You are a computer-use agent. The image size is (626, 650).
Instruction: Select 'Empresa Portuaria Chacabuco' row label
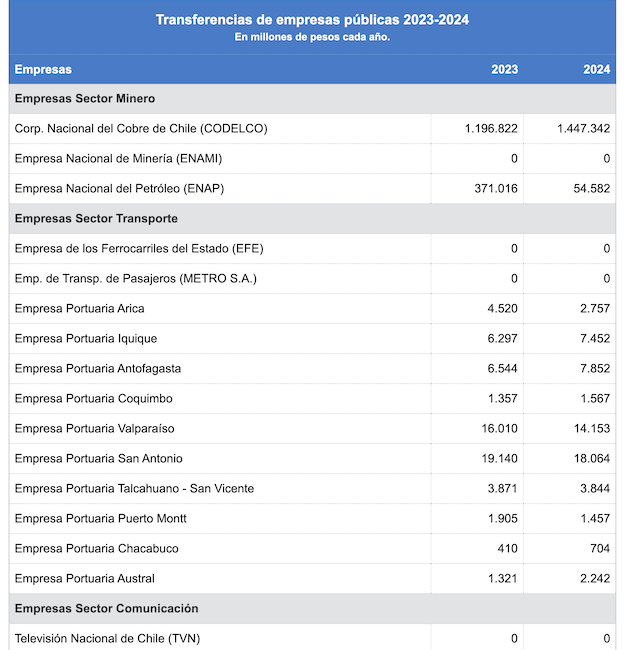pos(97,549)
